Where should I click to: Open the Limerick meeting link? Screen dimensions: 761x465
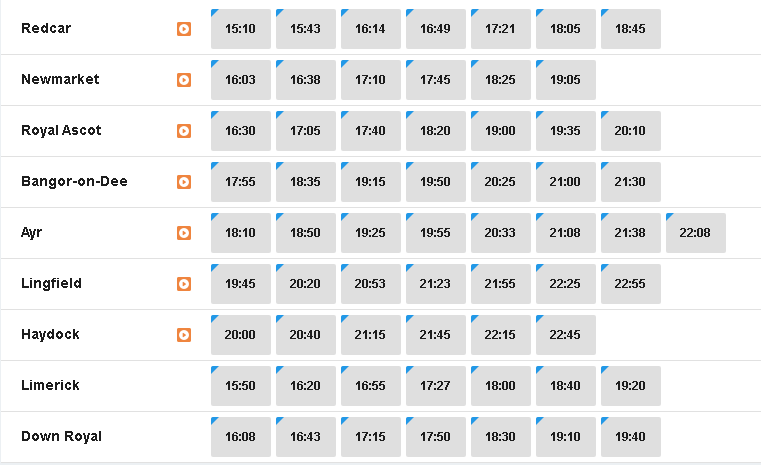pos(50,385)
